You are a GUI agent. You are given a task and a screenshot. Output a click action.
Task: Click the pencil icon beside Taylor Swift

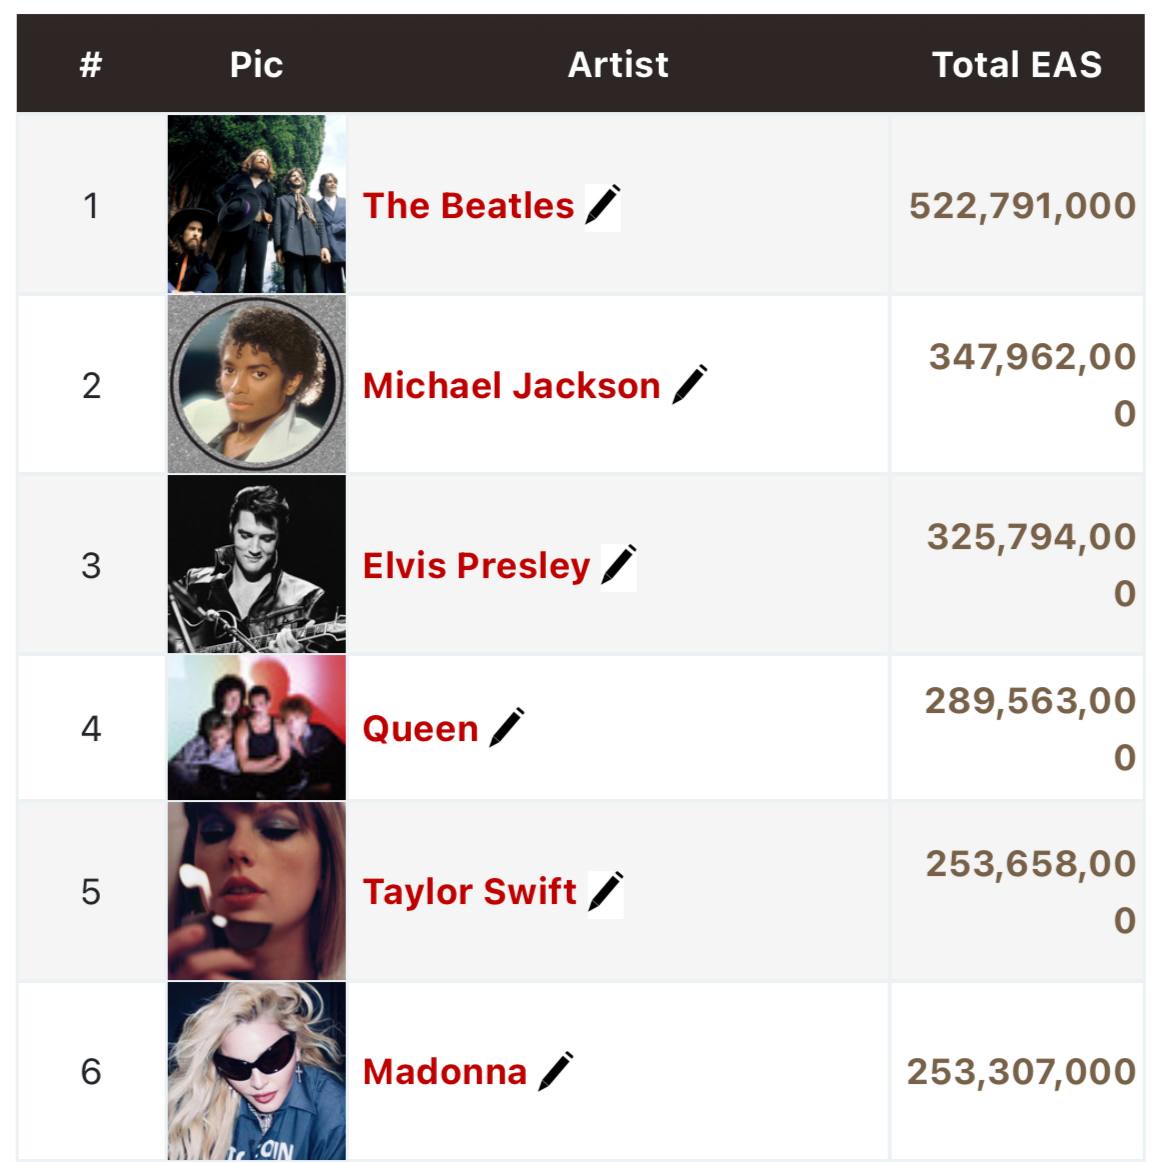click(605, 892)
